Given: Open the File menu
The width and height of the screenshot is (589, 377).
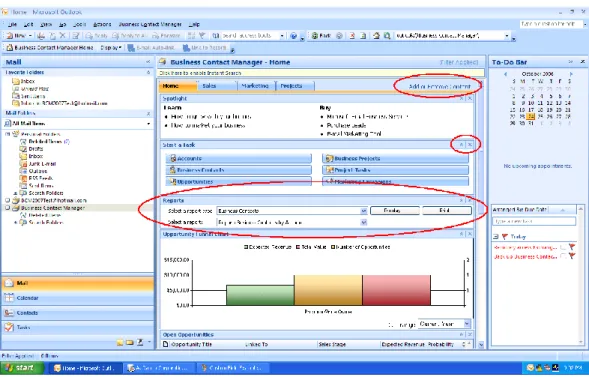Looking at the screenshot, I should [12, 24].
